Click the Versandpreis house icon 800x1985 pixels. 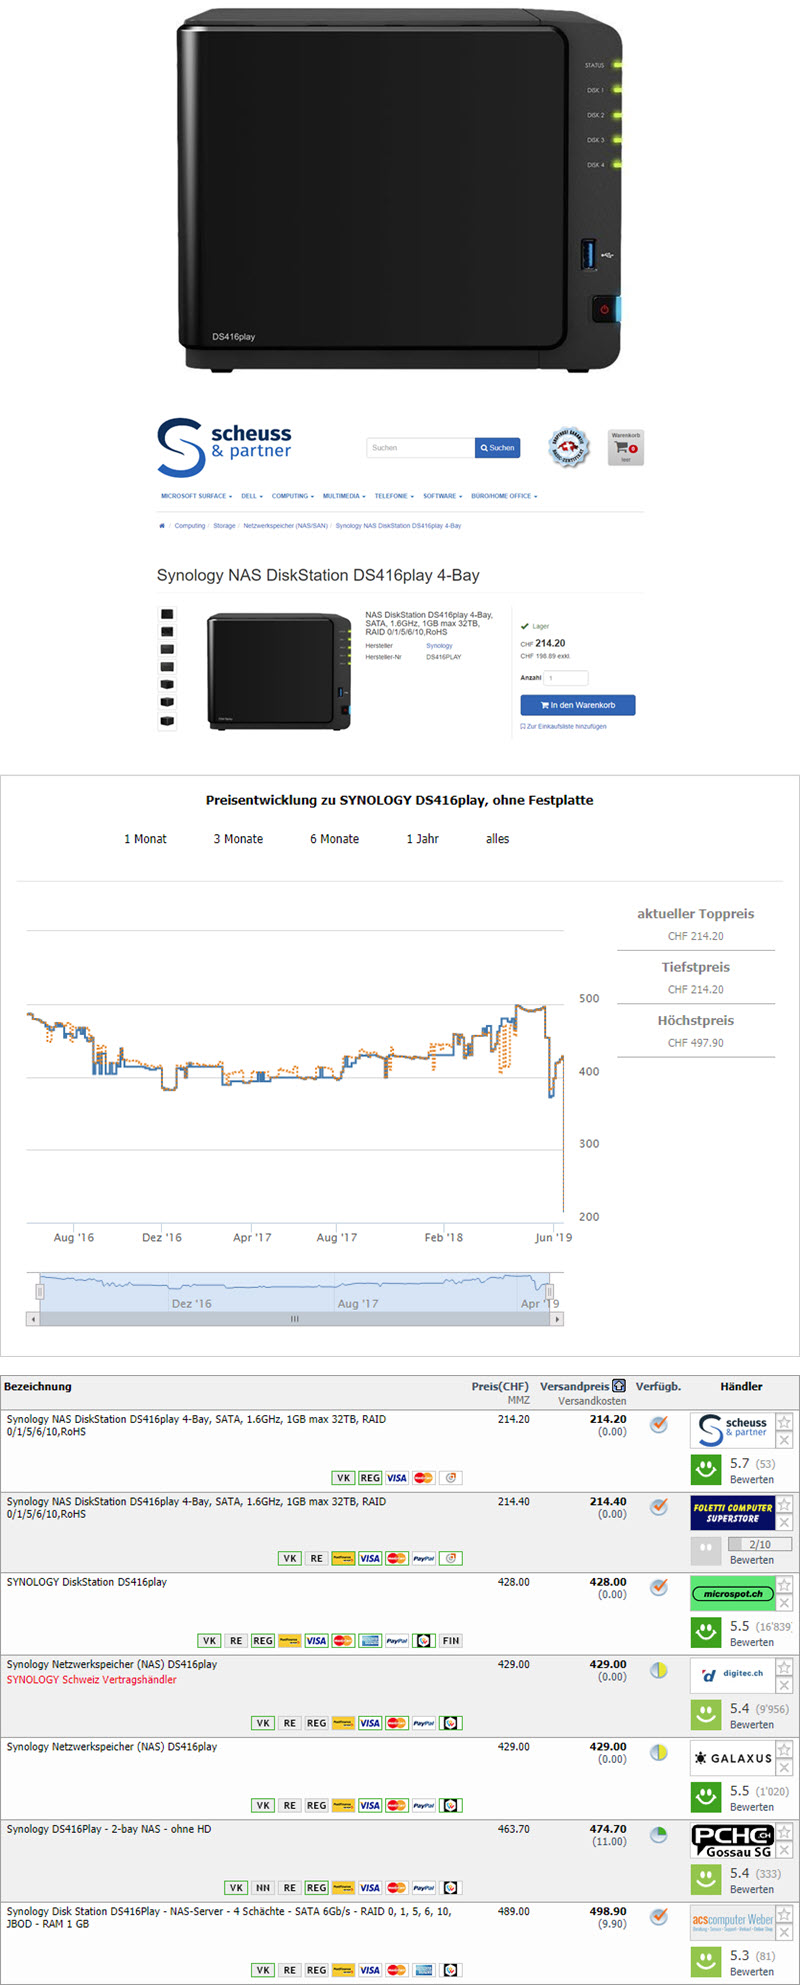tap(619, 1386)
